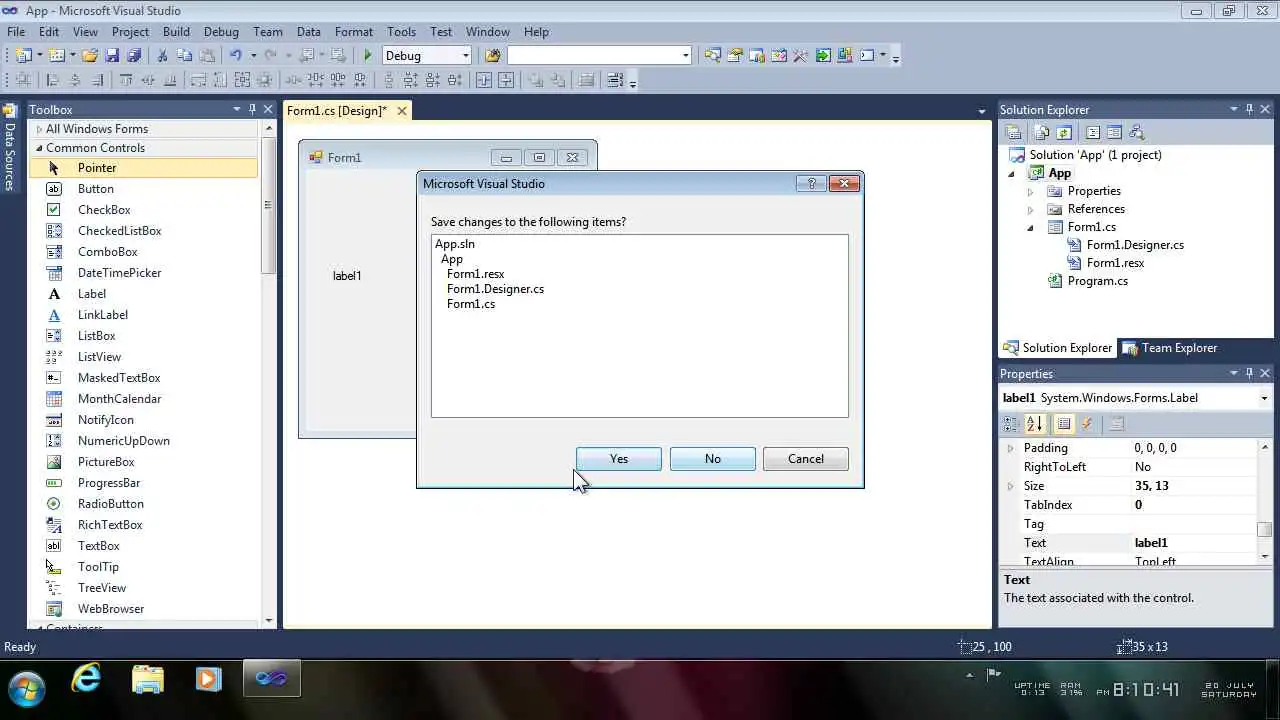Collapse Common Controls group in Toolbox
The image size is (1280, 720).
(x=39, y=148)
